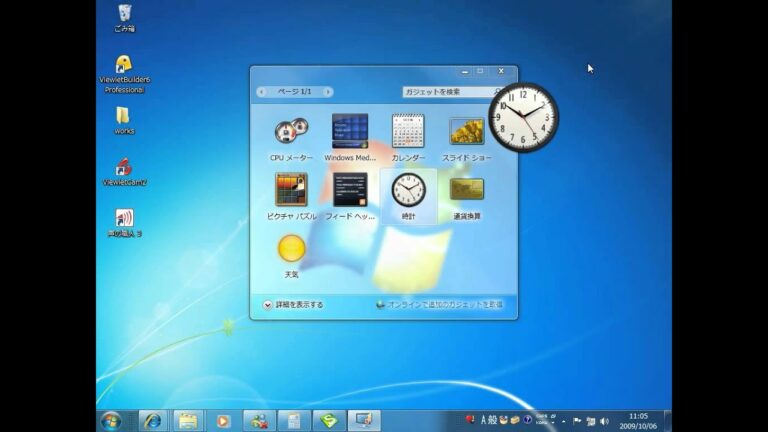
Task: Select the 通貨換算 currency gadget
Action: click(x=466, y=197)
